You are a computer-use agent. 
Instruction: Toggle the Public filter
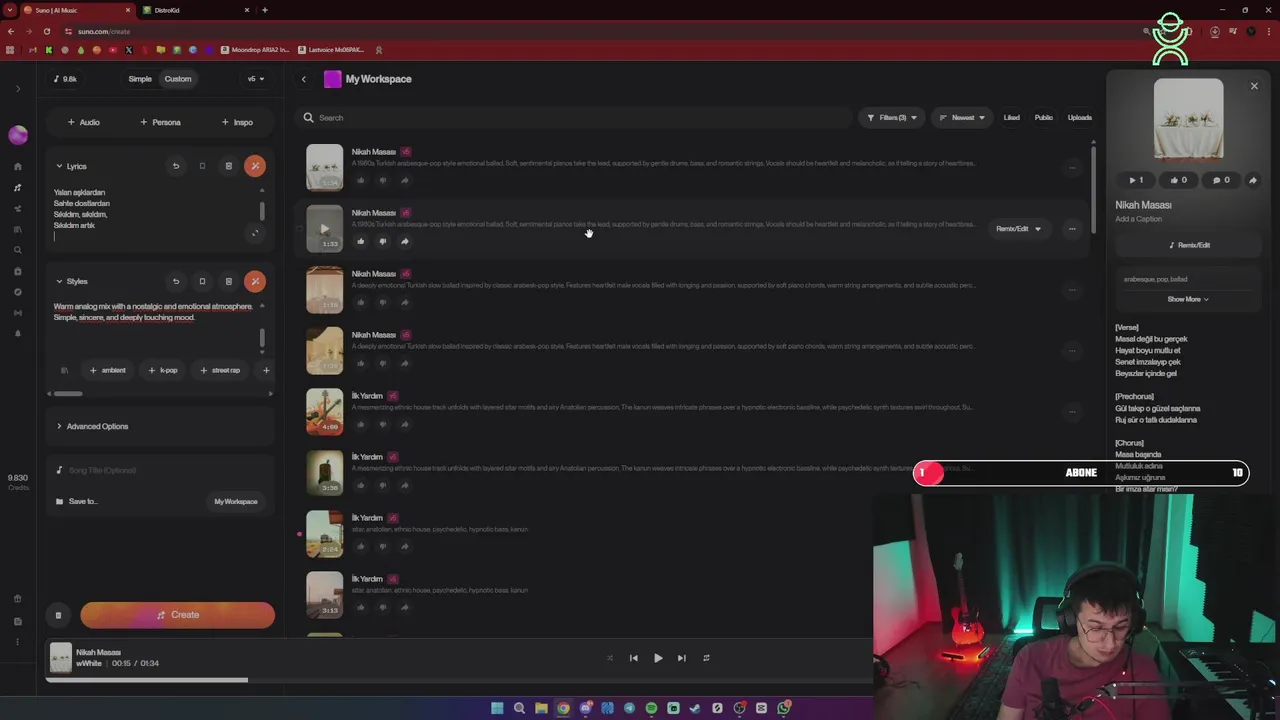1043,118
